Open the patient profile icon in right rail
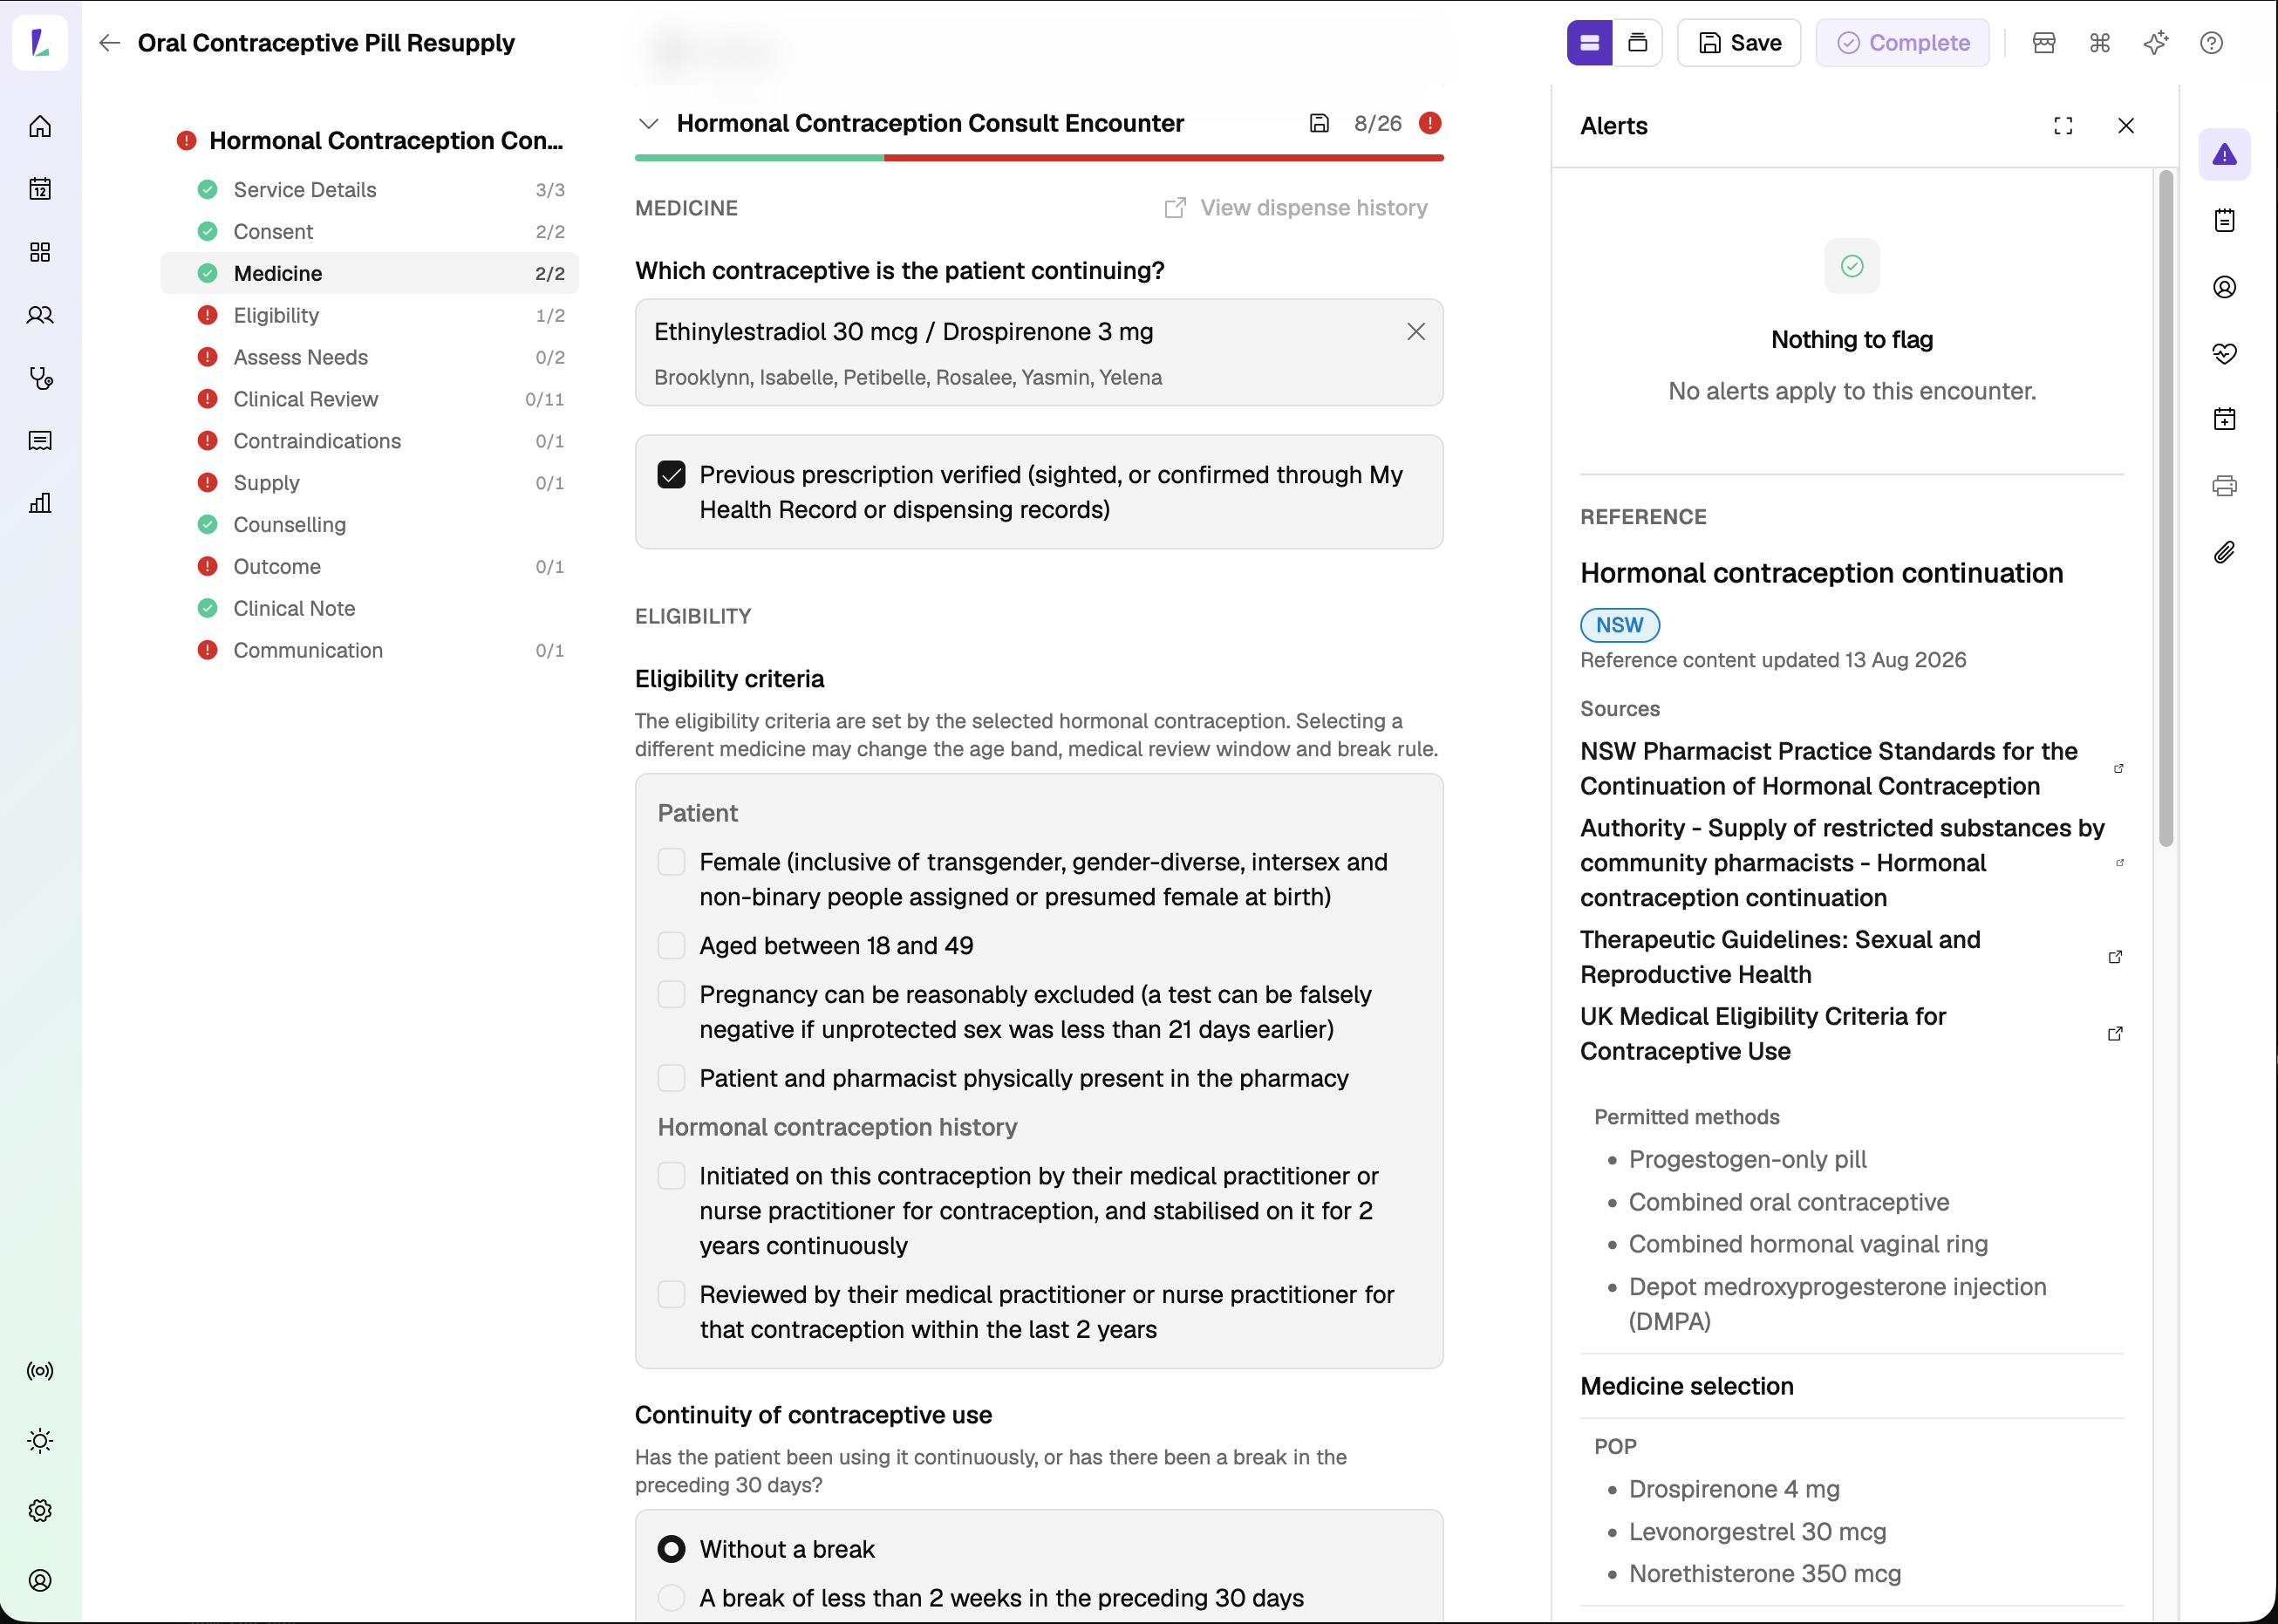 [2224, 287]
